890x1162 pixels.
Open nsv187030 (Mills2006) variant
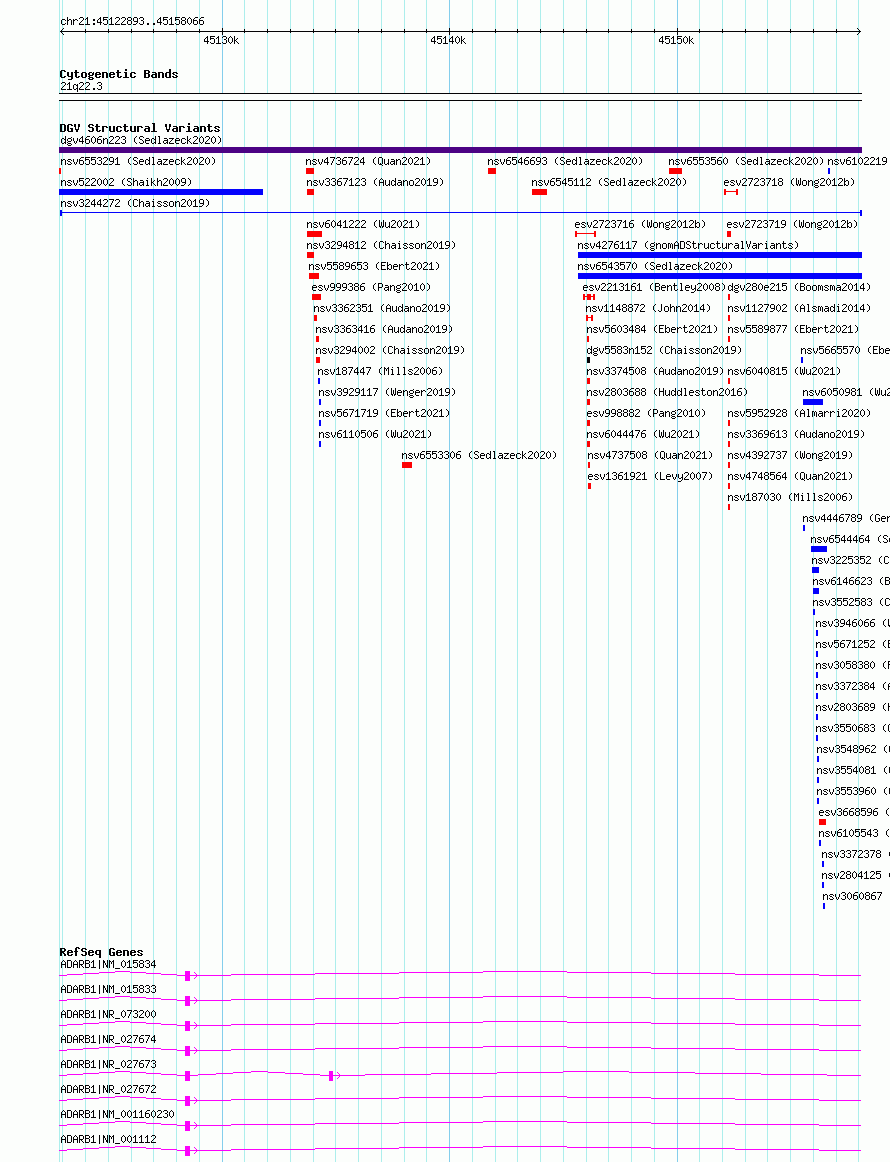tap(790, 497)
